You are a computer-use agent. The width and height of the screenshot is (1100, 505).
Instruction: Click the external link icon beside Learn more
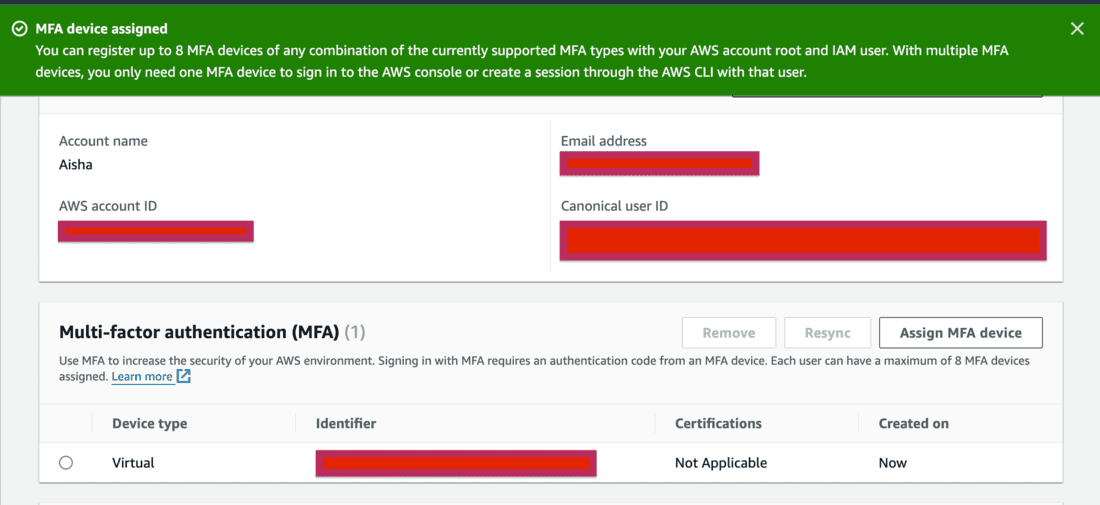[x=184, y=377]
